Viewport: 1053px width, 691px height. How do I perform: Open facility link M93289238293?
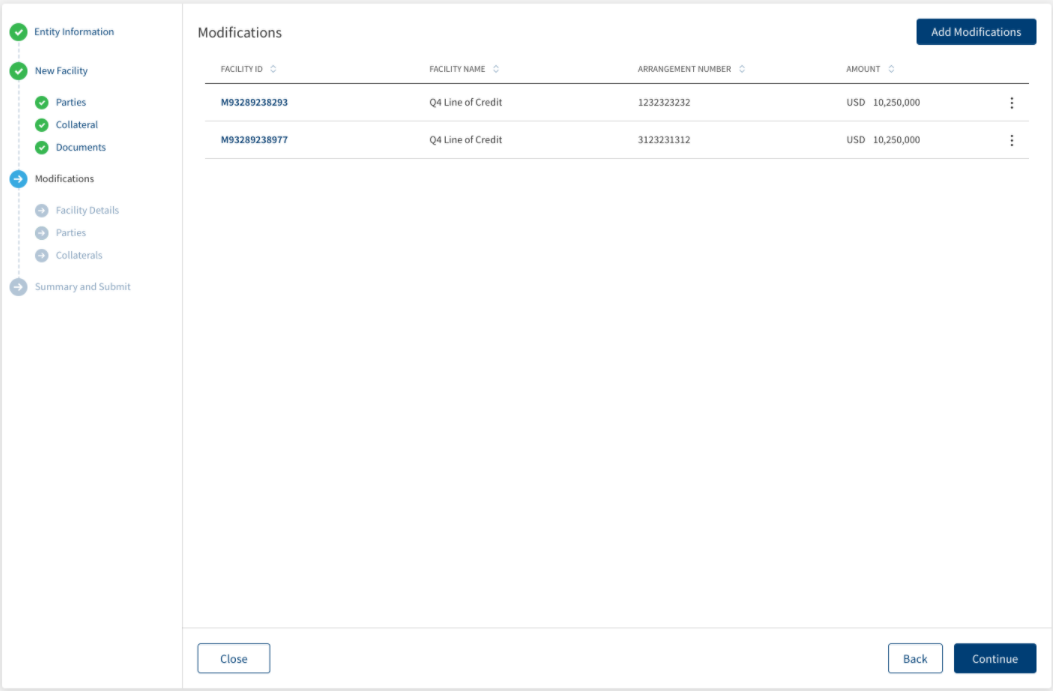[254, 102]
